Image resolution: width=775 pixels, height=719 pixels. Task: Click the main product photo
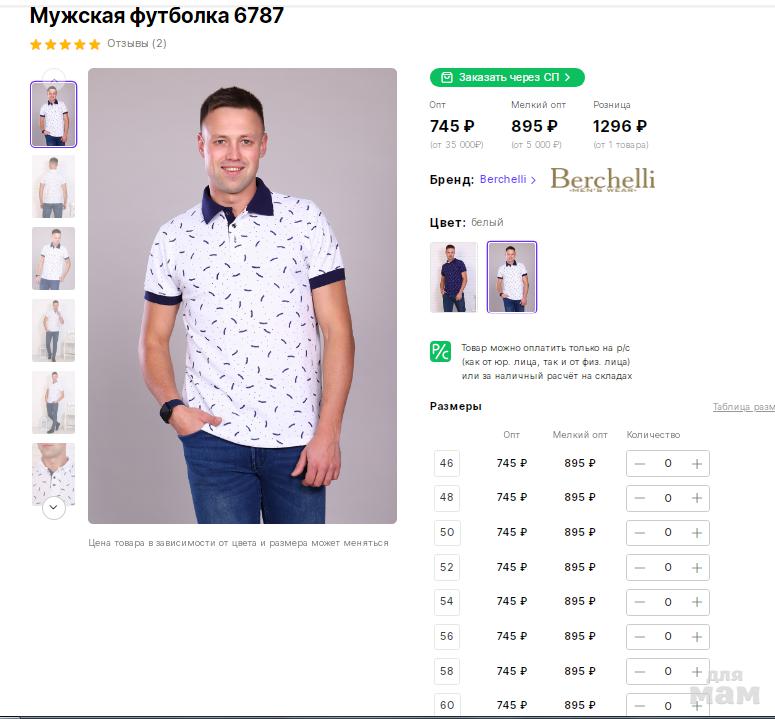tap(242, 296)
